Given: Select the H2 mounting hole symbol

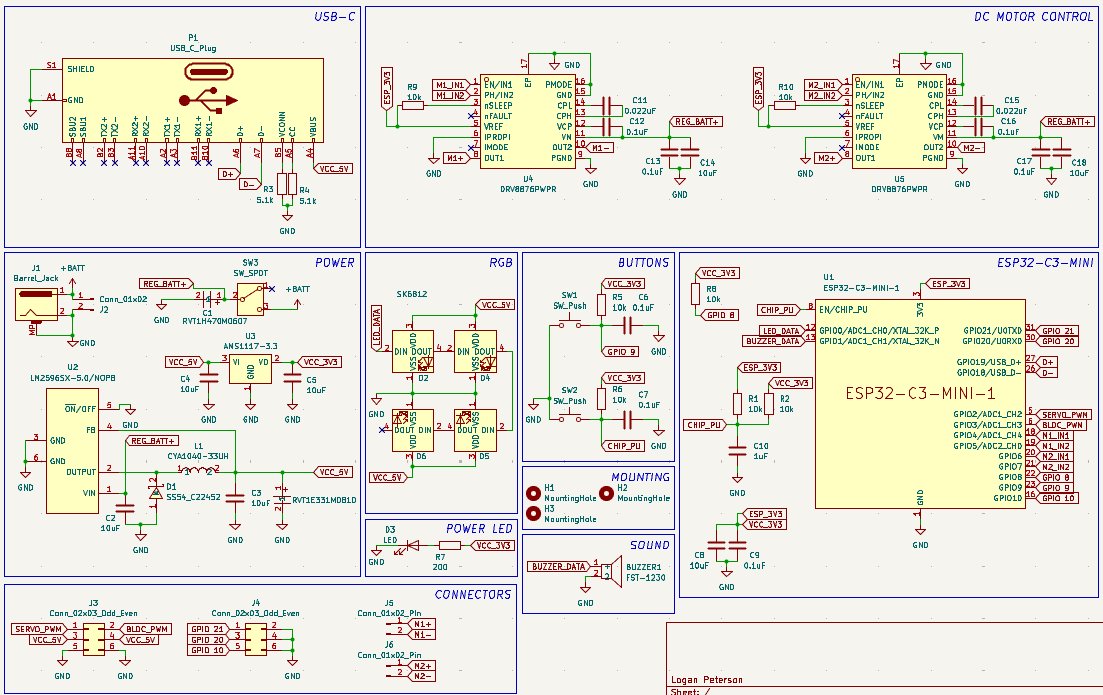Looking at the screenshot, I should (607, 493).
